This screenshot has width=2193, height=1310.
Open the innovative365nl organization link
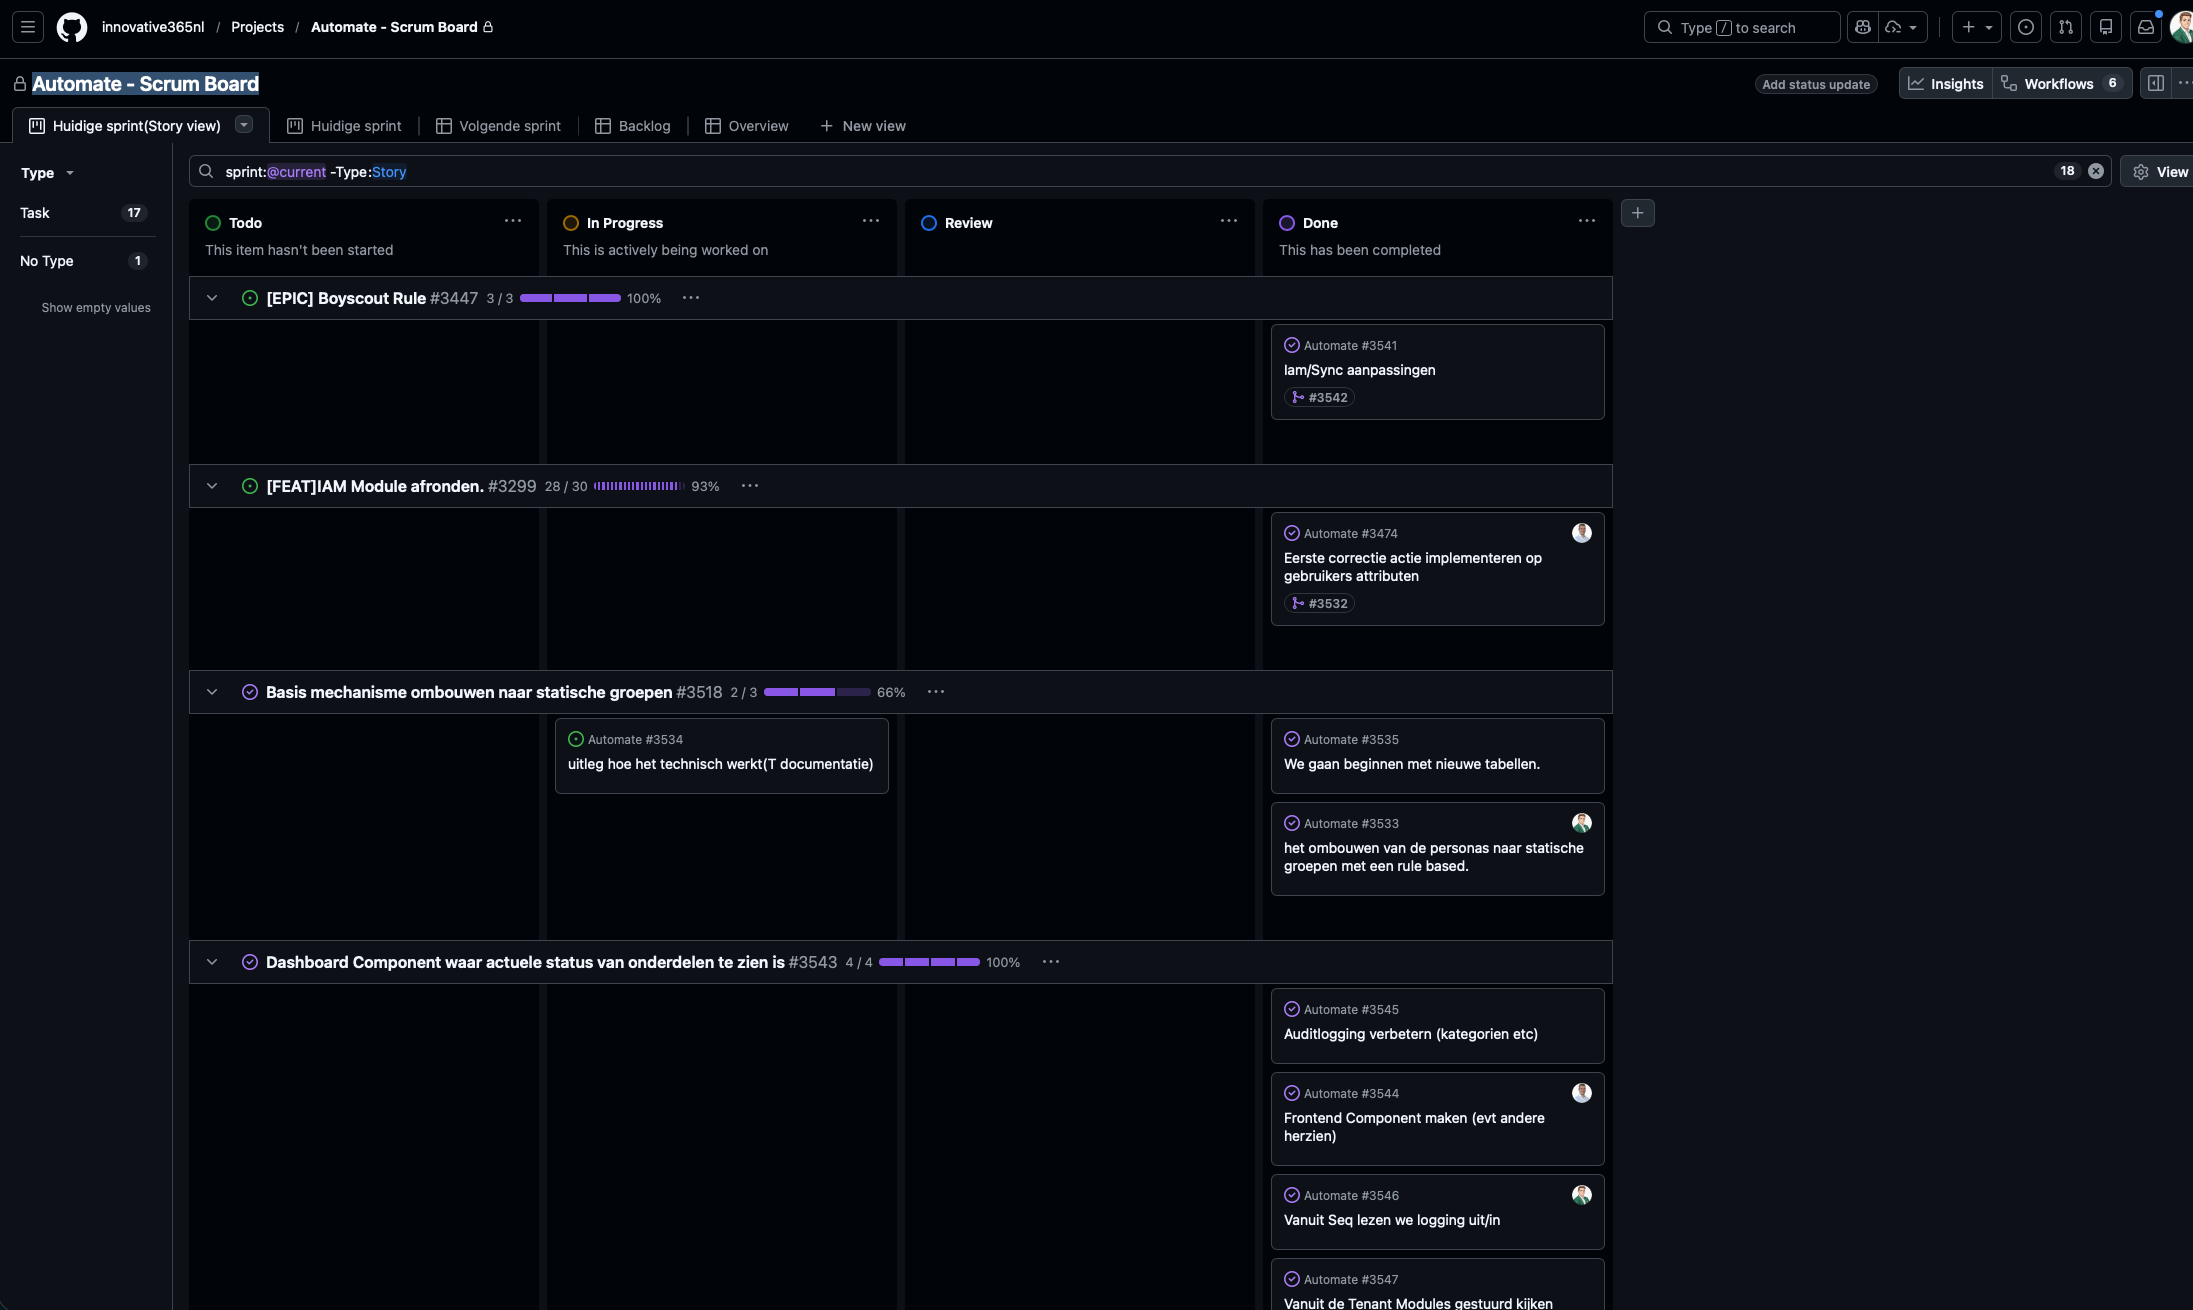pyautogui.click(x=153, y=27)
